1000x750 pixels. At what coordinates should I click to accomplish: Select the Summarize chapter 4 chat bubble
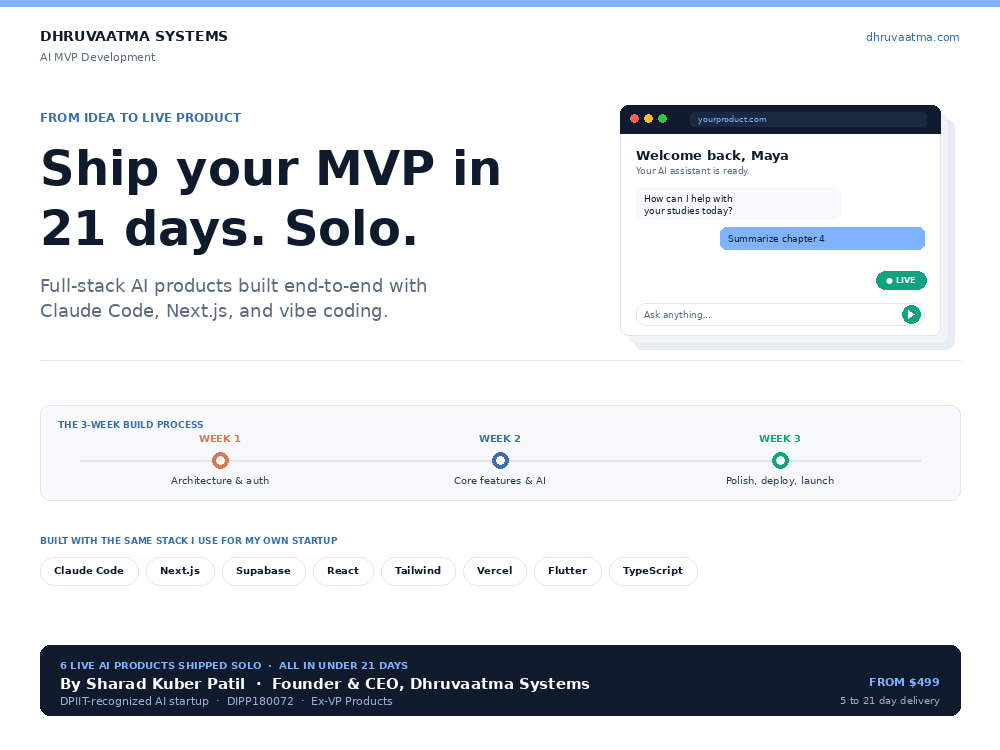(x=822, y=239)
